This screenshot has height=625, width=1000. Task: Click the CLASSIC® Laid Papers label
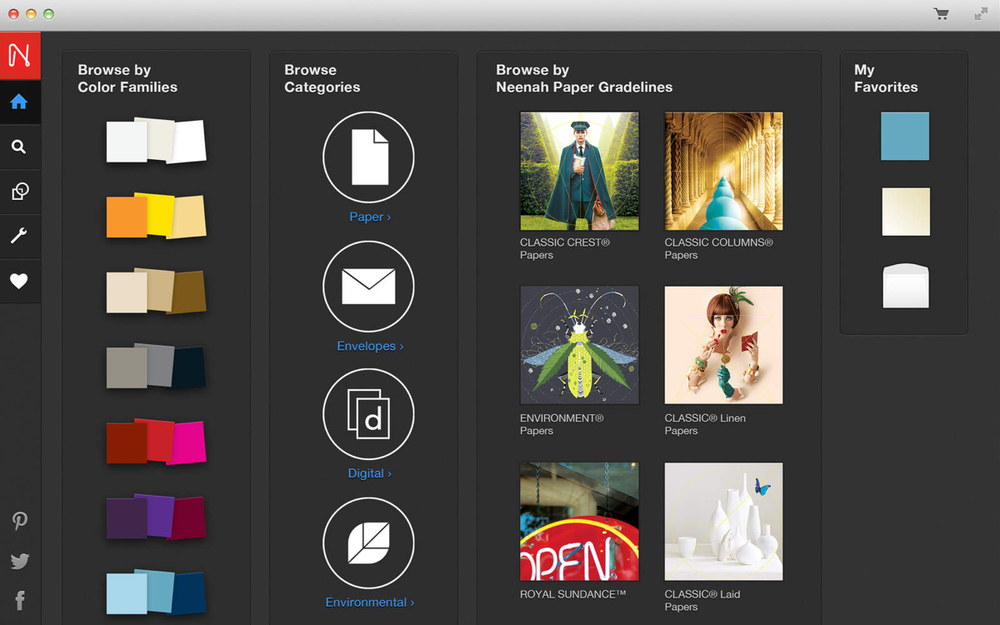[702, 601]
